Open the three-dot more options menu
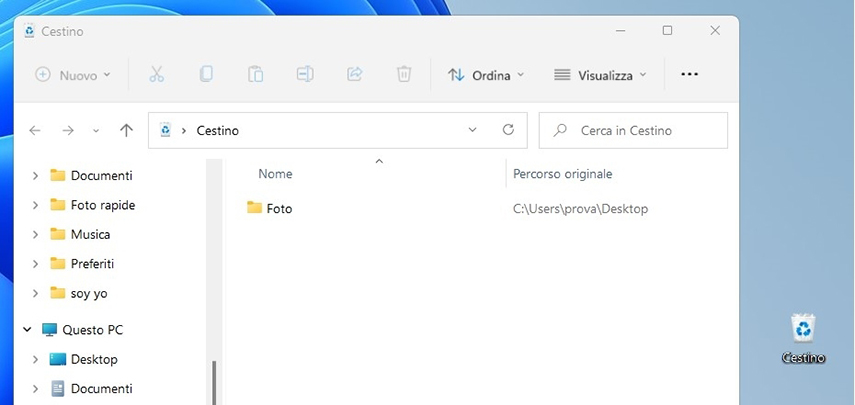Viewport: 855px width, 405px height. [x=690, y=75]
